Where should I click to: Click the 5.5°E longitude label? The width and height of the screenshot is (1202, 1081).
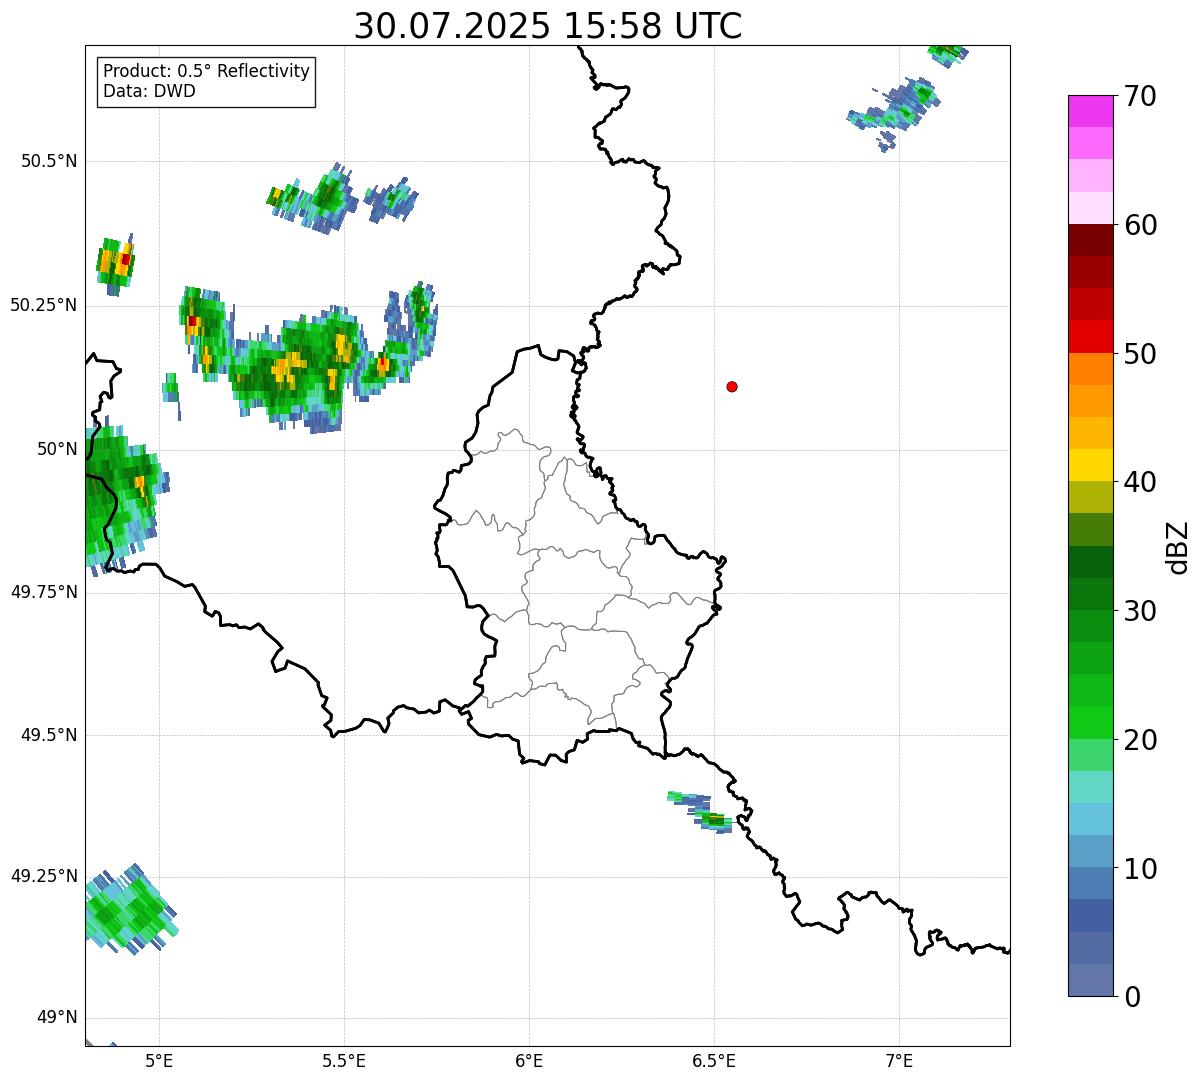point(344,1060)
